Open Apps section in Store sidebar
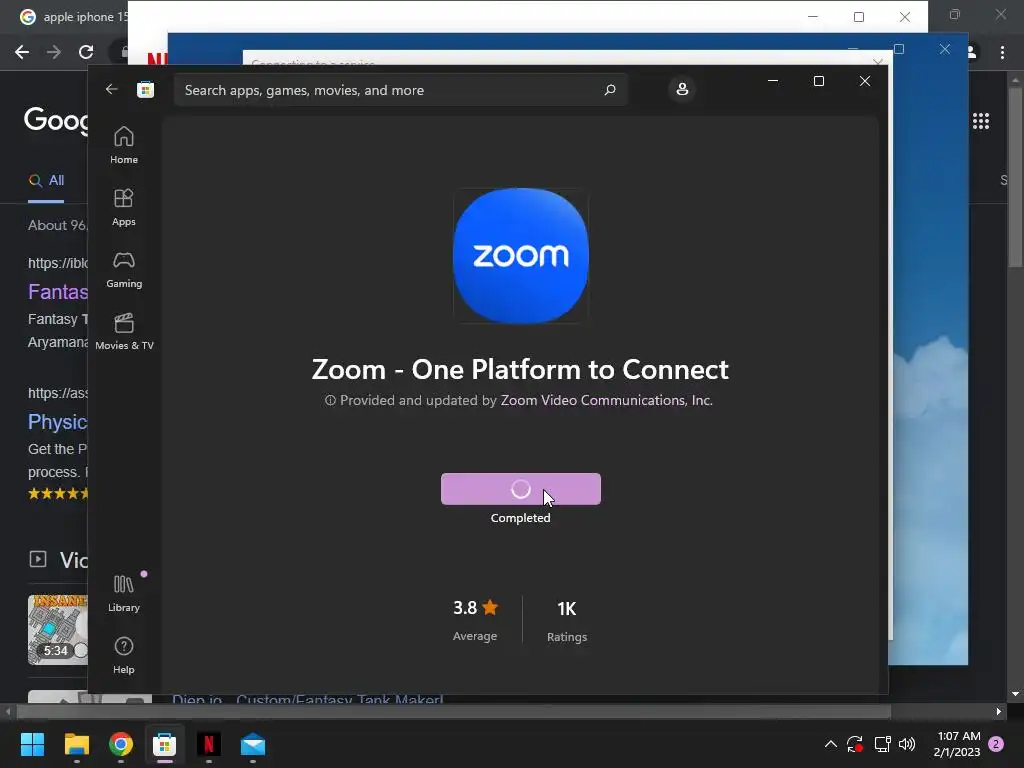Screen dimensions: 1024x768 123,207
